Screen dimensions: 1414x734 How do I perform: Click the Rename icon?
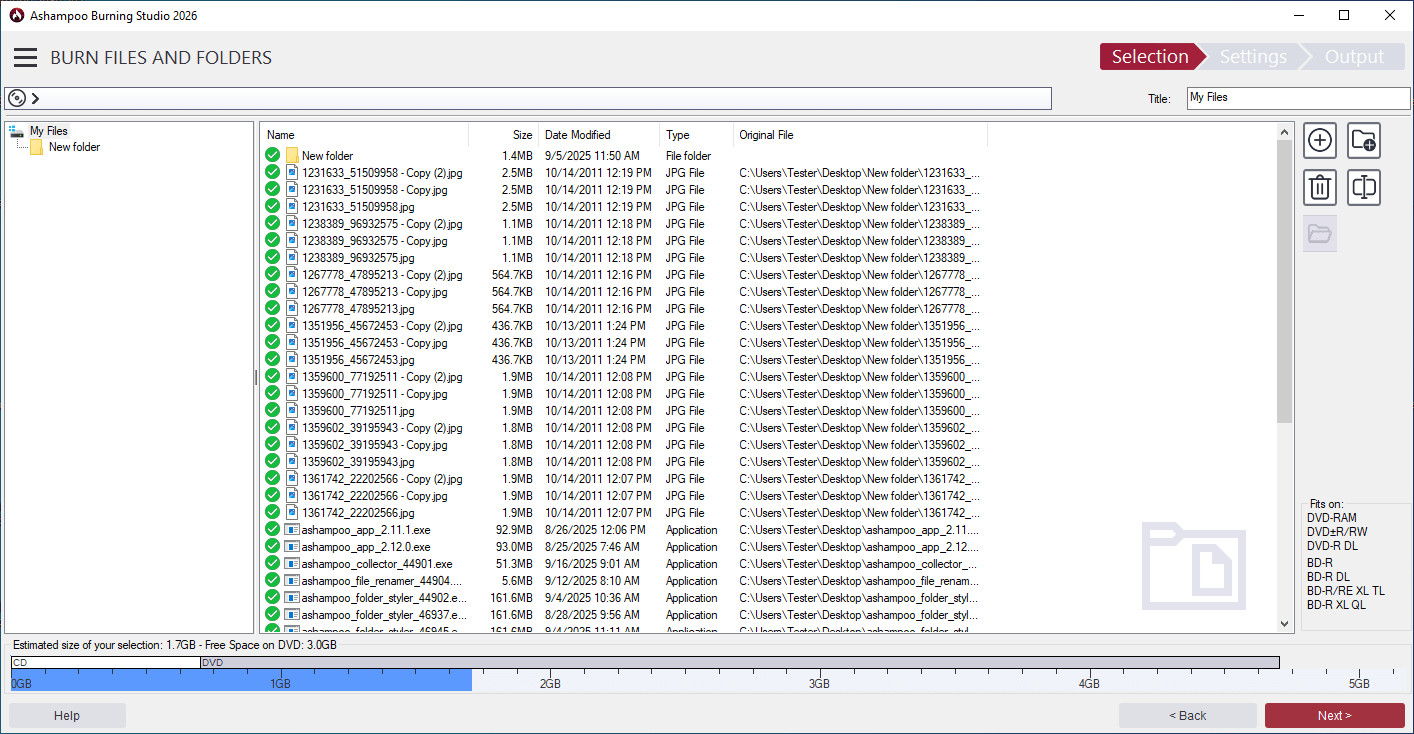(1364, 187)
